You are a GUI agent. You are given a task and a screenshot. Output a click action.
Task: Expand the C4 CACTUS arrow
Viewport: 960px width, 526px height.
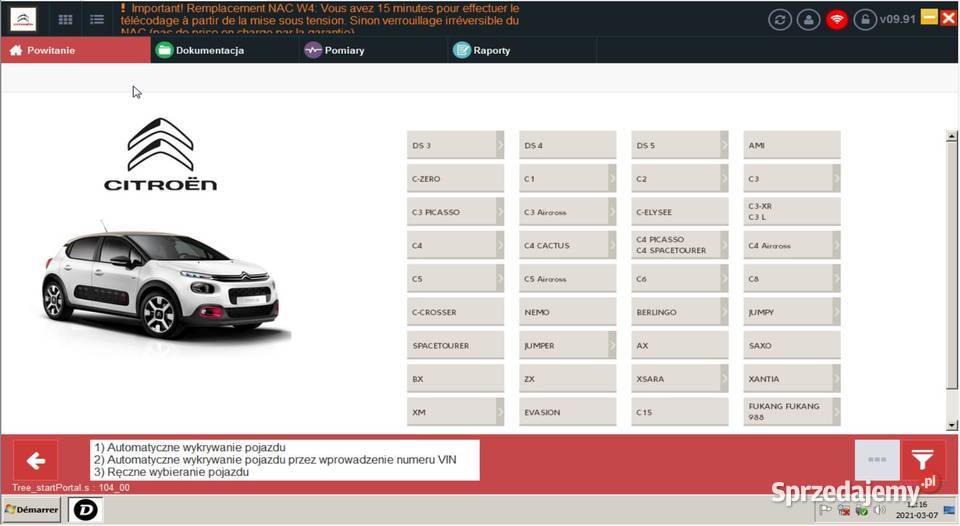click(612, 246)
